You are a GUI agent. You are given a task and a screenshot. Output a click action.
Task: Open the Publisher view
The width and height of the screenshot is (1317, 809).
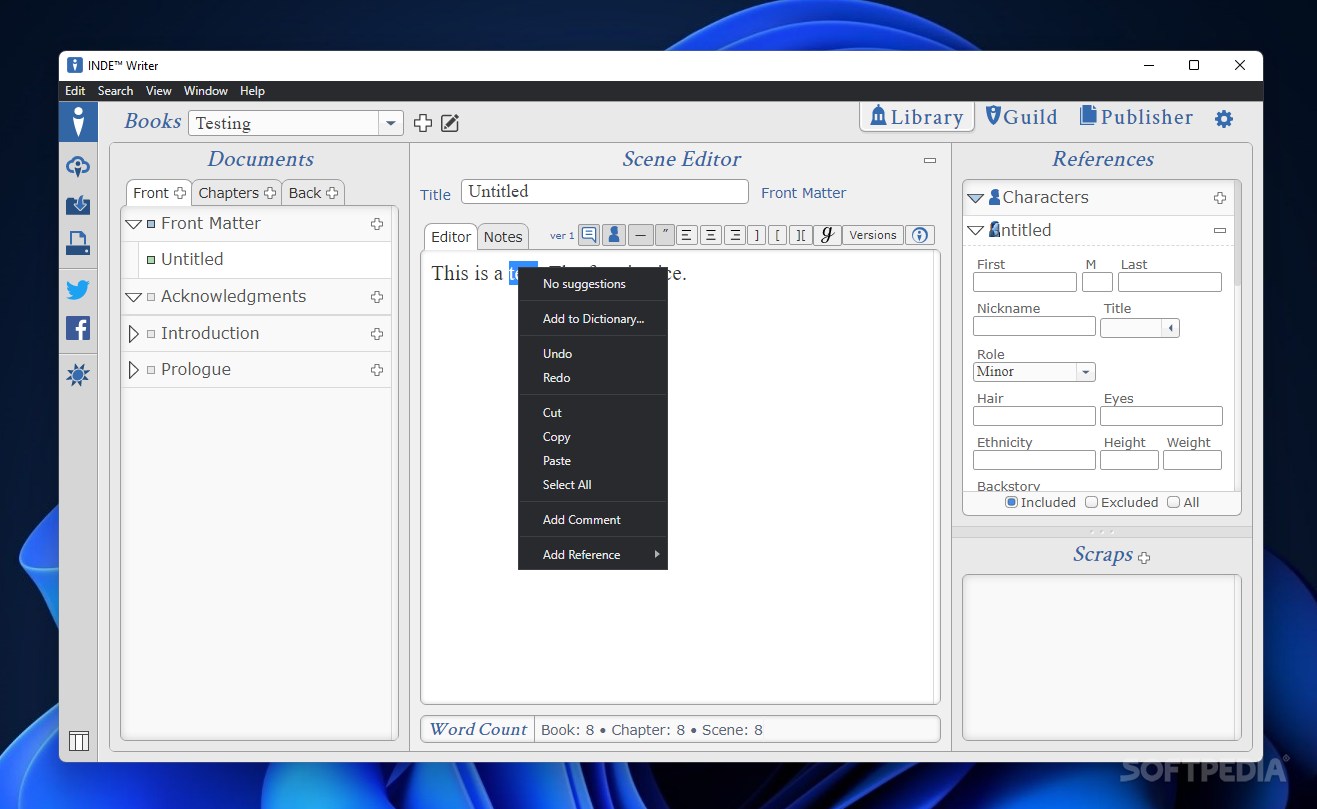click(1136, 117)
